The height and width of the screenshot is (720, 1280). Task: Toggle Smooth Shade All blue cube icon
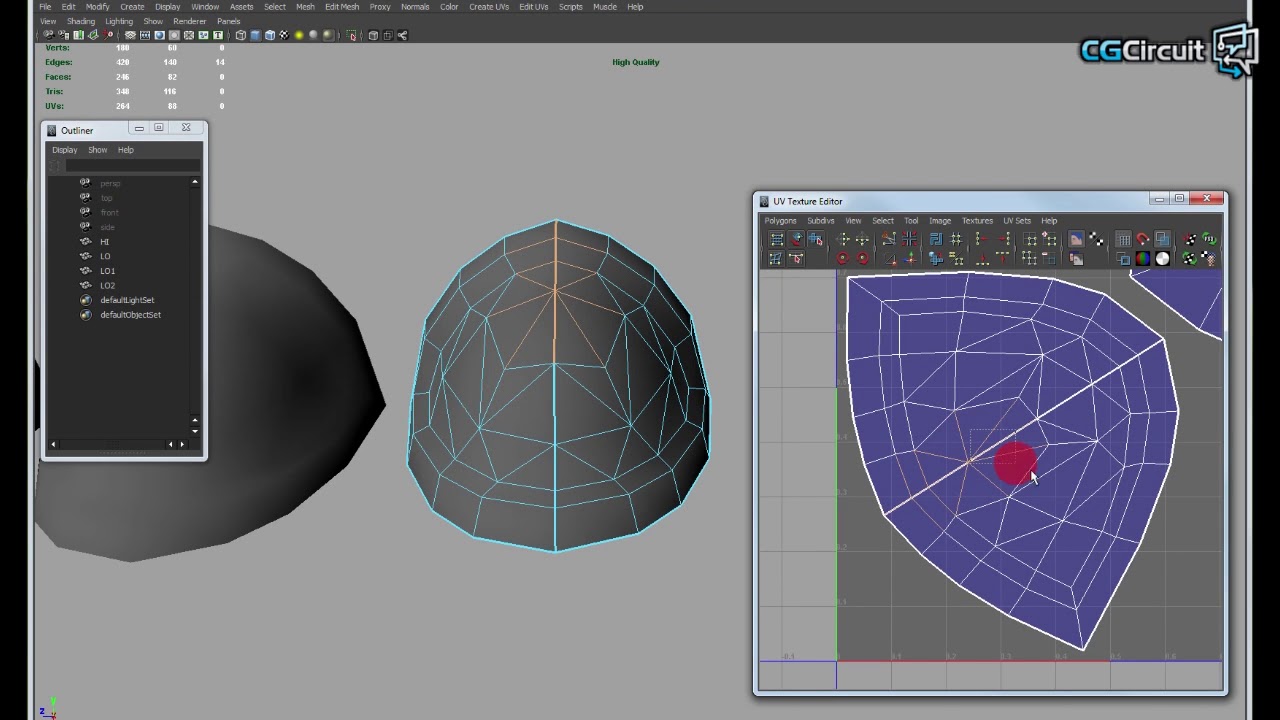pyautogui.click(x=256, y=35)
